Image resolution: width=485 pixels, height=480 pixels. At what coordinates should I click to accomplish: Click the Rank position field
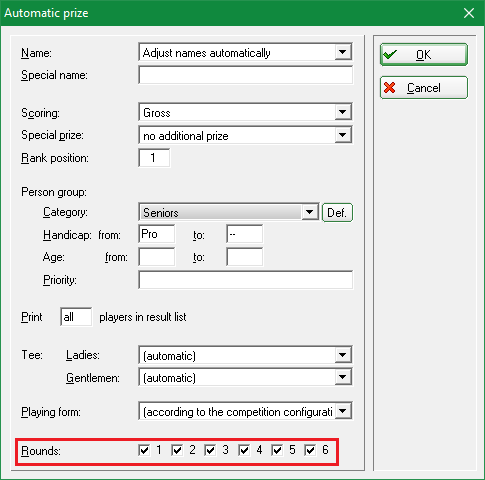point(154,158)
